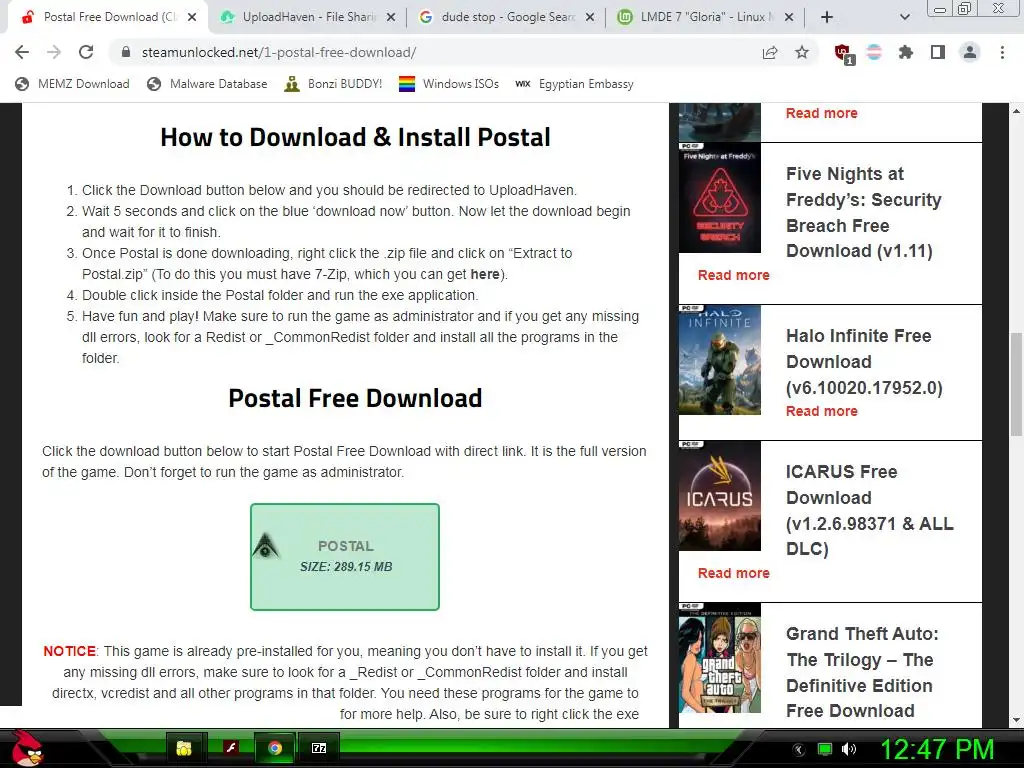This screenshot has height=768, width=1024.
Task: Read more under Halo Infinite
Action: pos(822,411)
